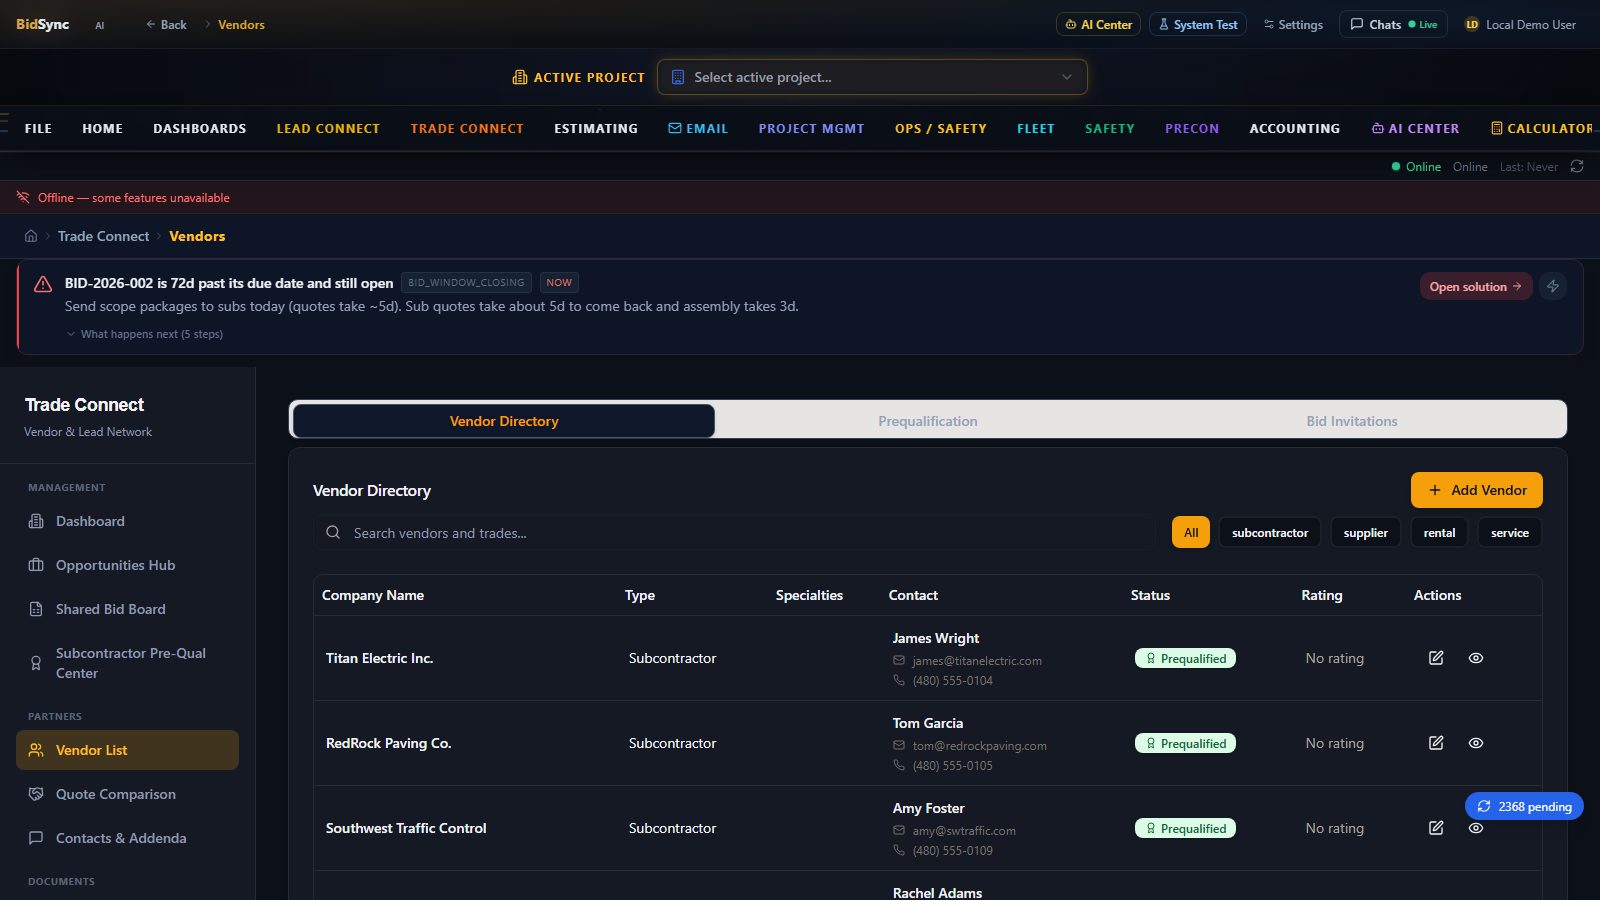Image resolution: width=1600 pixels, height=900 pixels.
Task: Select Vendor List in the sidebar
Action: 128,750
